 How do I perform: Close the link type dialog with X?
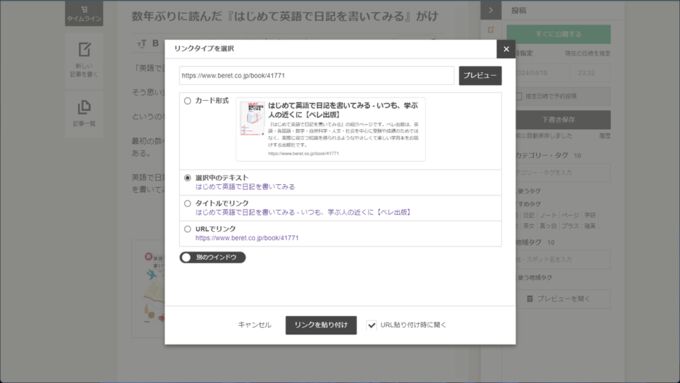pyautogui.click(x=506, y=49)
